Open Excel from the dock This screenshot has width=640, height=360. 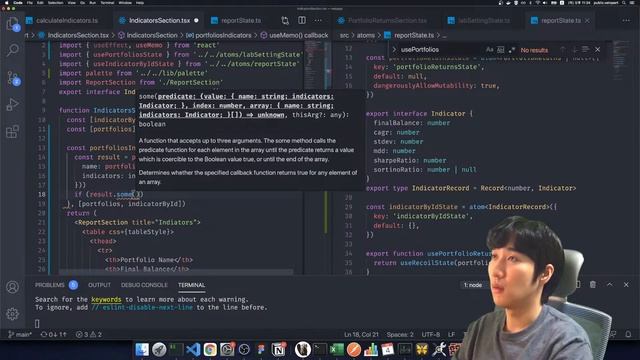click(337, 349)
